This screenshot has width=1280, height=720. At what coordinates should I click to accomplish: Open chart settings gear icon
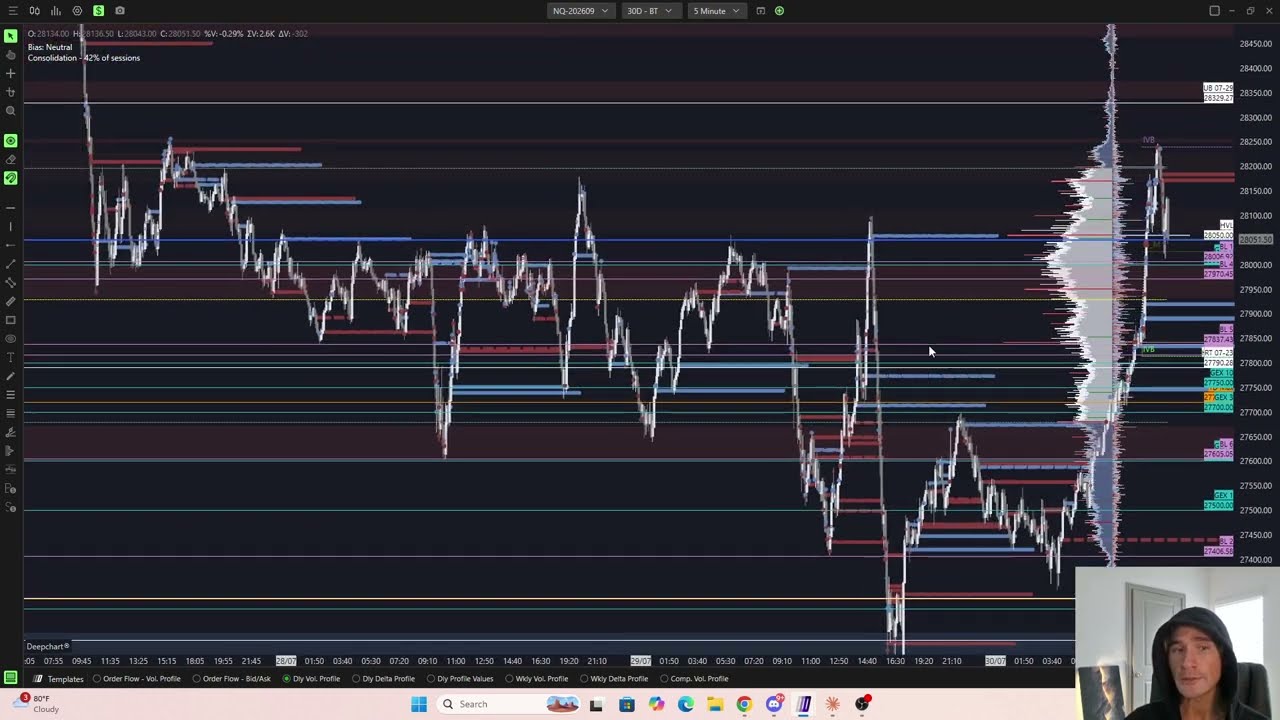pyautogui.click(x=77, y=11)
